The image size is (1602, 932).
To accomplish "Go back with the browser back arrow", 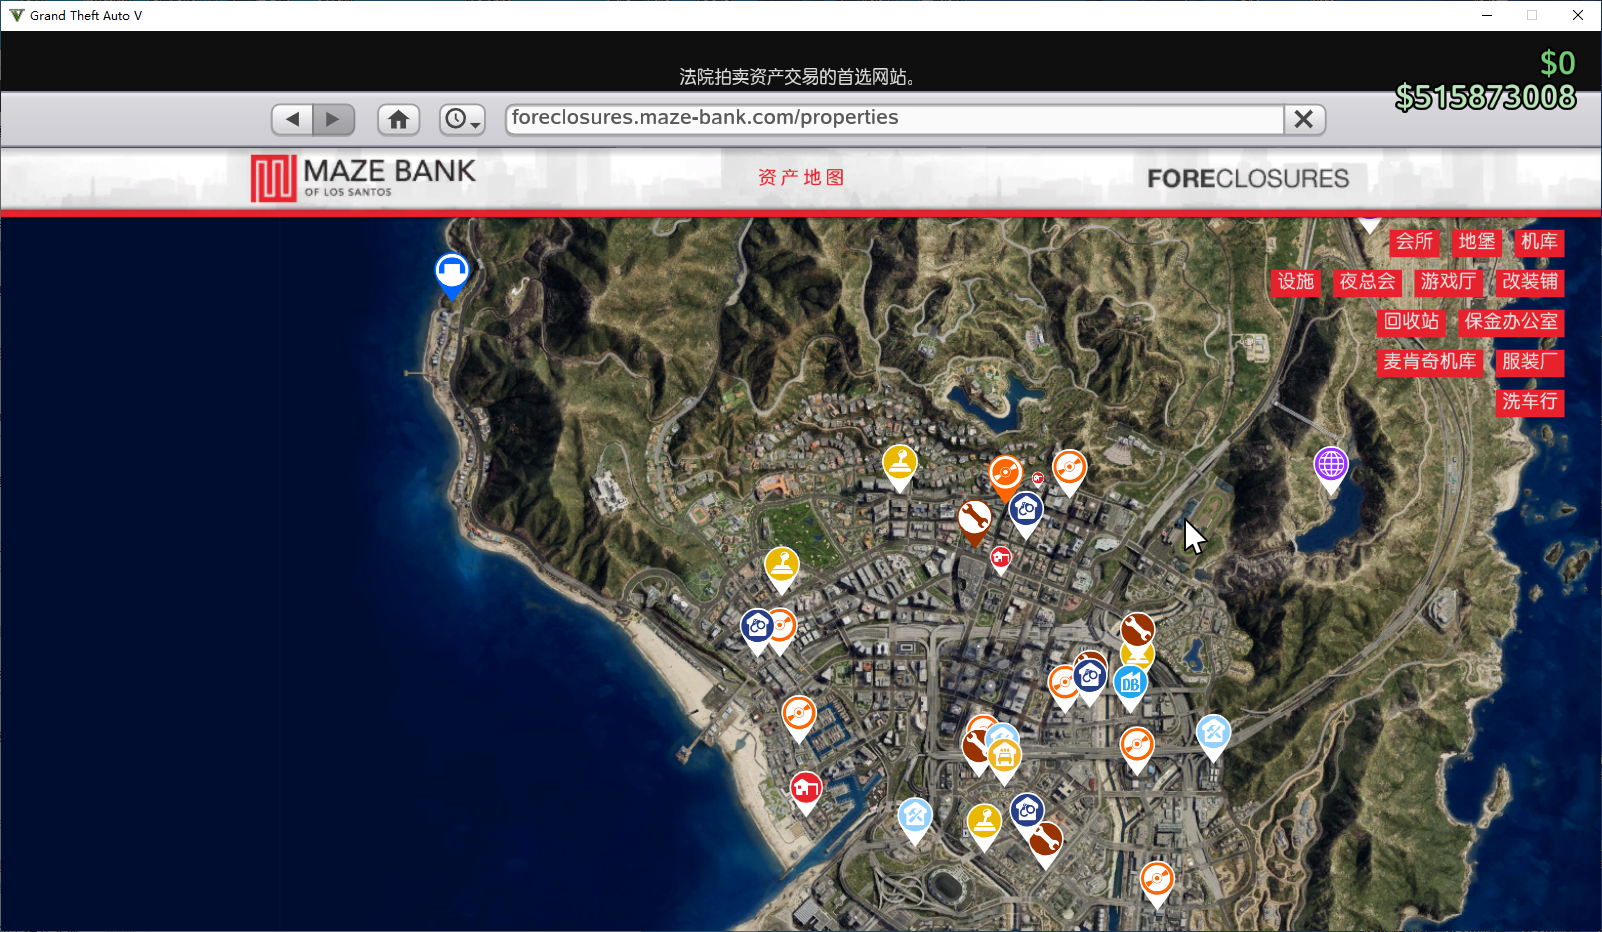I will 292,119.
